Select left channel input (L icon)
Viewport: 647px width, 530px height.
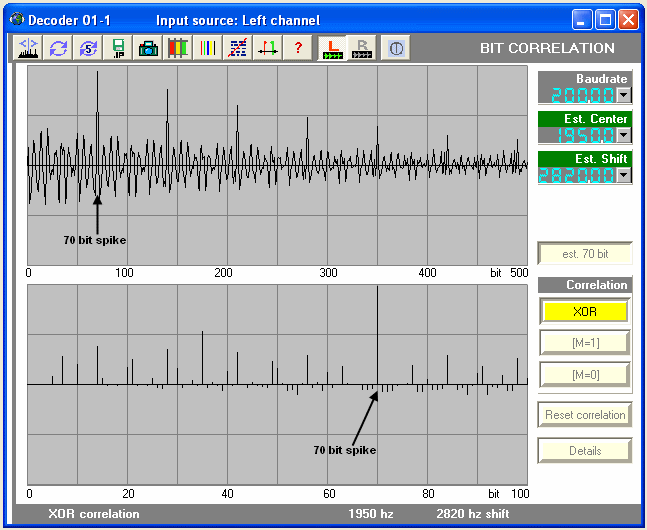(332, 47)
